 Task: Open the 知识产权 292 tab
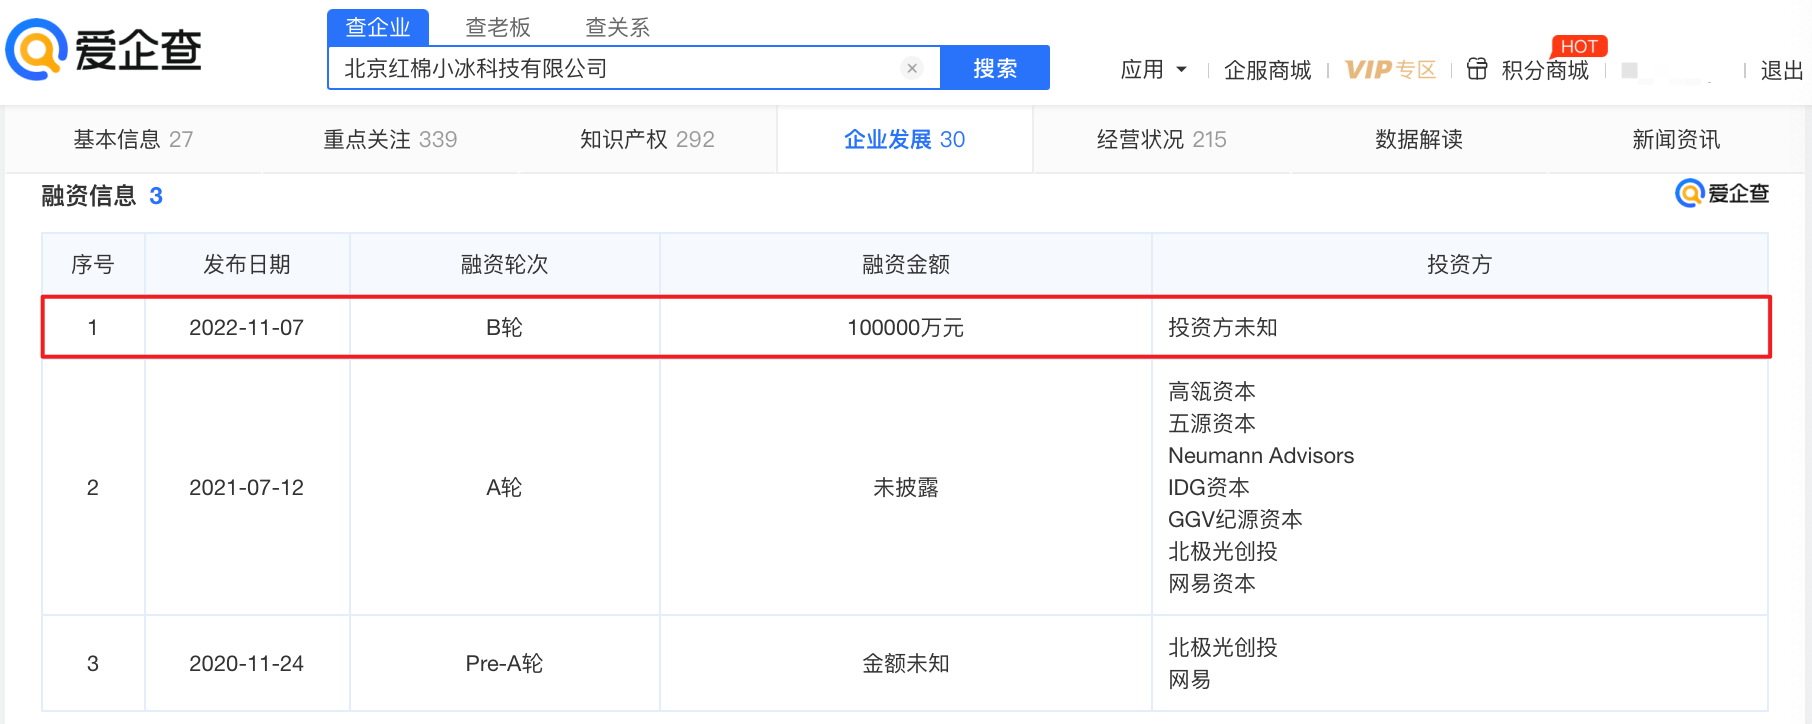click(x=647, y=139)
